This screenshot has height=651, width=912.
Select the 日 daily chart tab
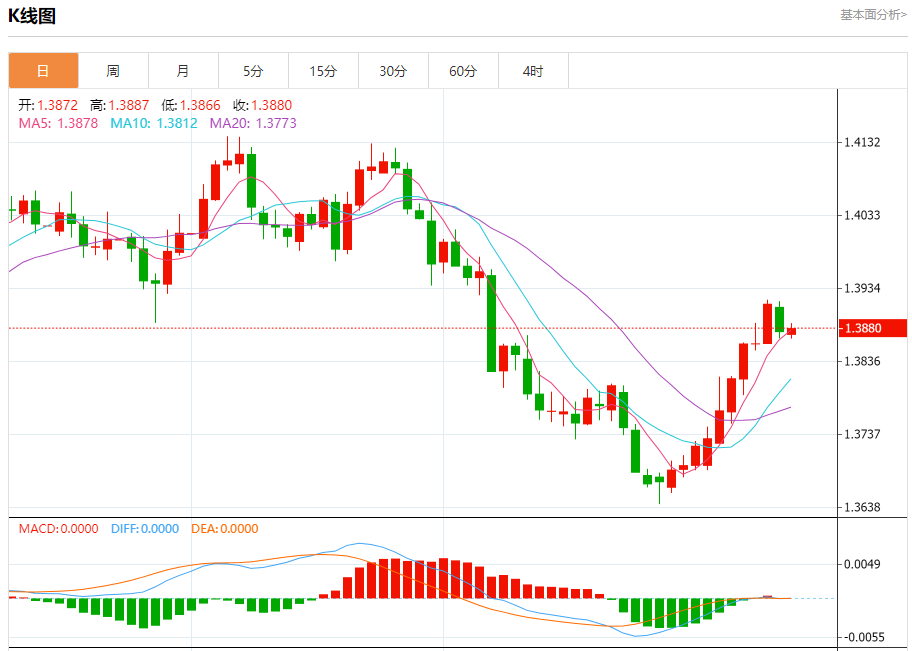[x=43, y=71]
